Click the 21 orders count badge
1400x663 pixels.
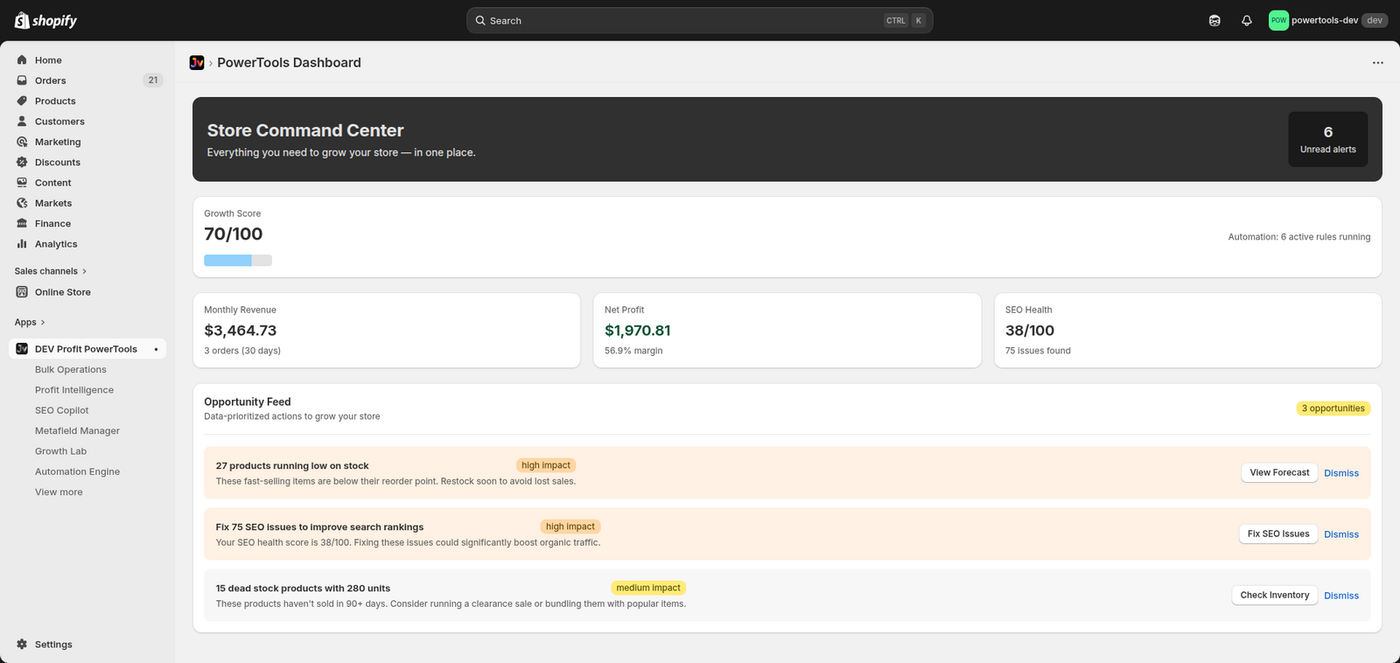153,80
